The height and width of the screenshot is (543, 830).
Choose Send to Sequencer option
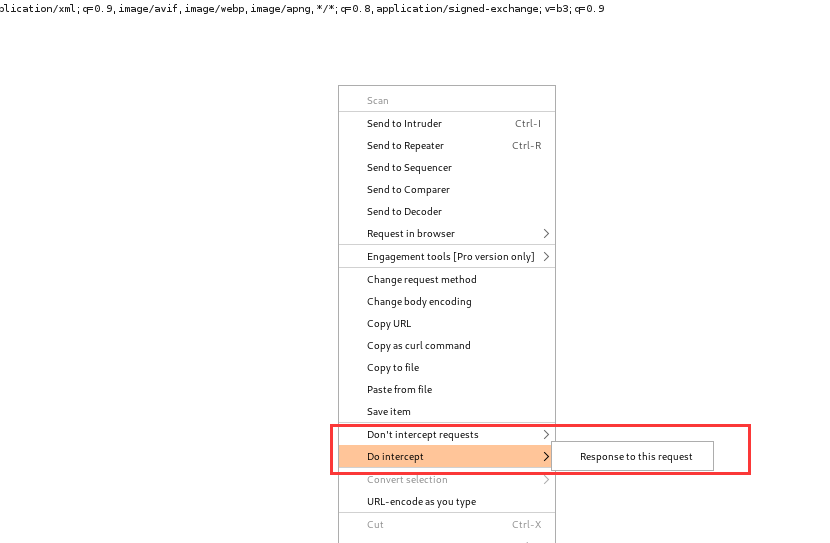pyautogui.click(x=409, y=168)
